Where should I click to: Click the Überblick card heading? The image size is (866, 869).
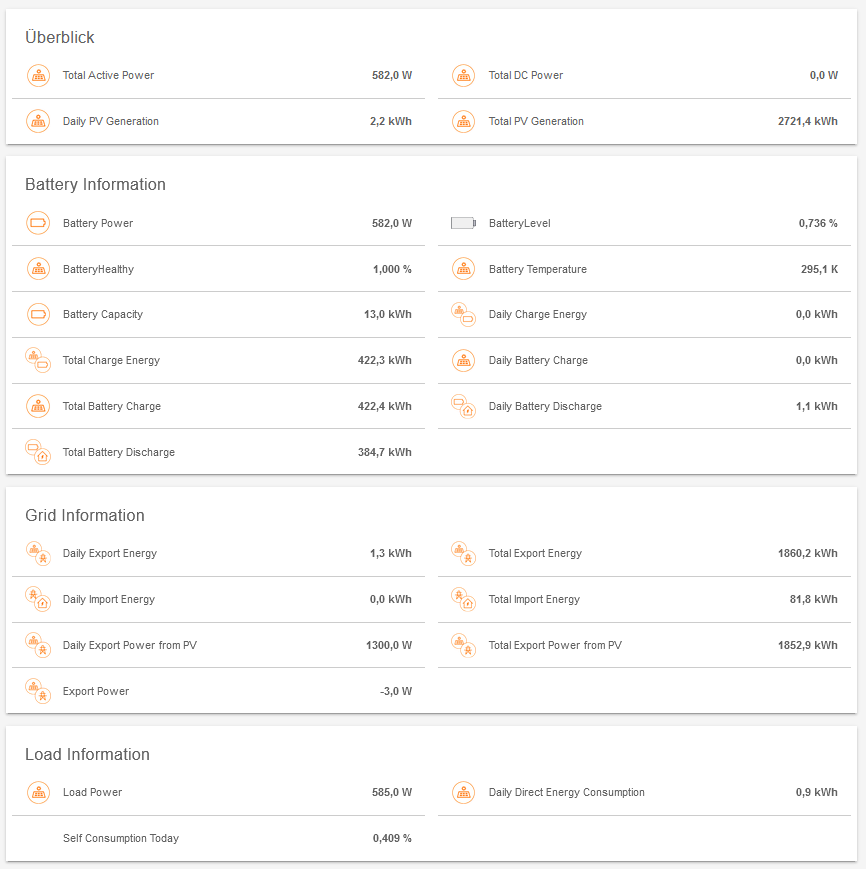coord(60,37)
